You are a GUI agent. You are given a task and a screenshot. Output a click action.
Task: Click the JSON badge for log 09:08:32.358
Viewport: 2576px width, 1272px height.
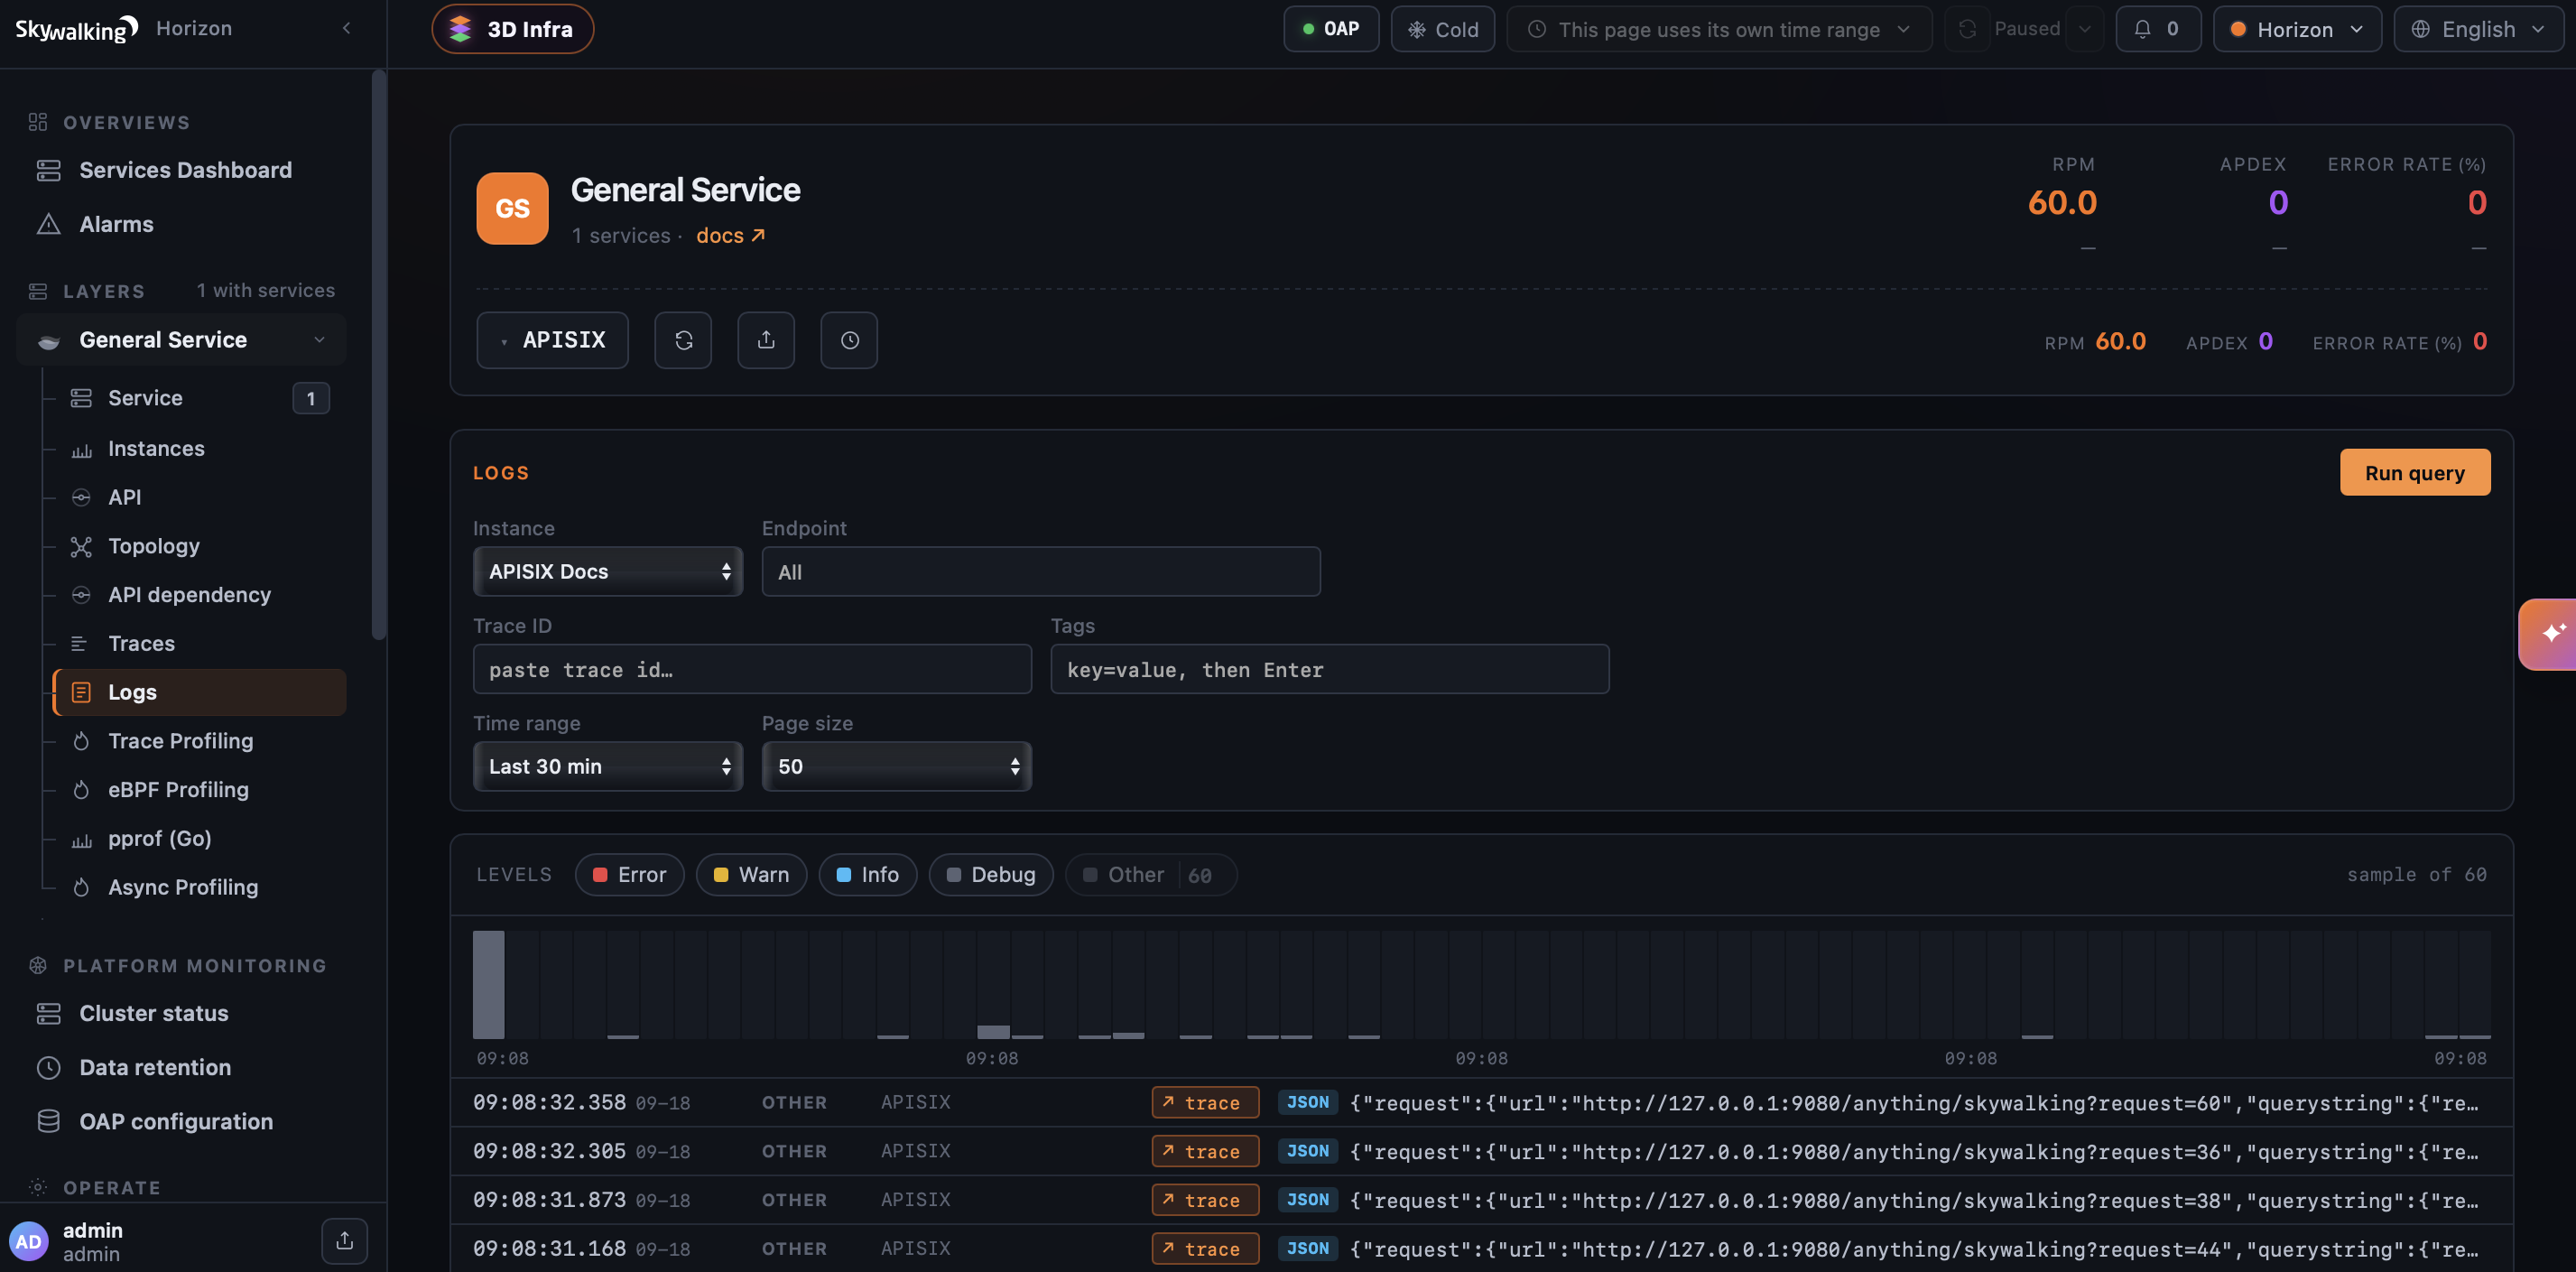(1307, 1102)
